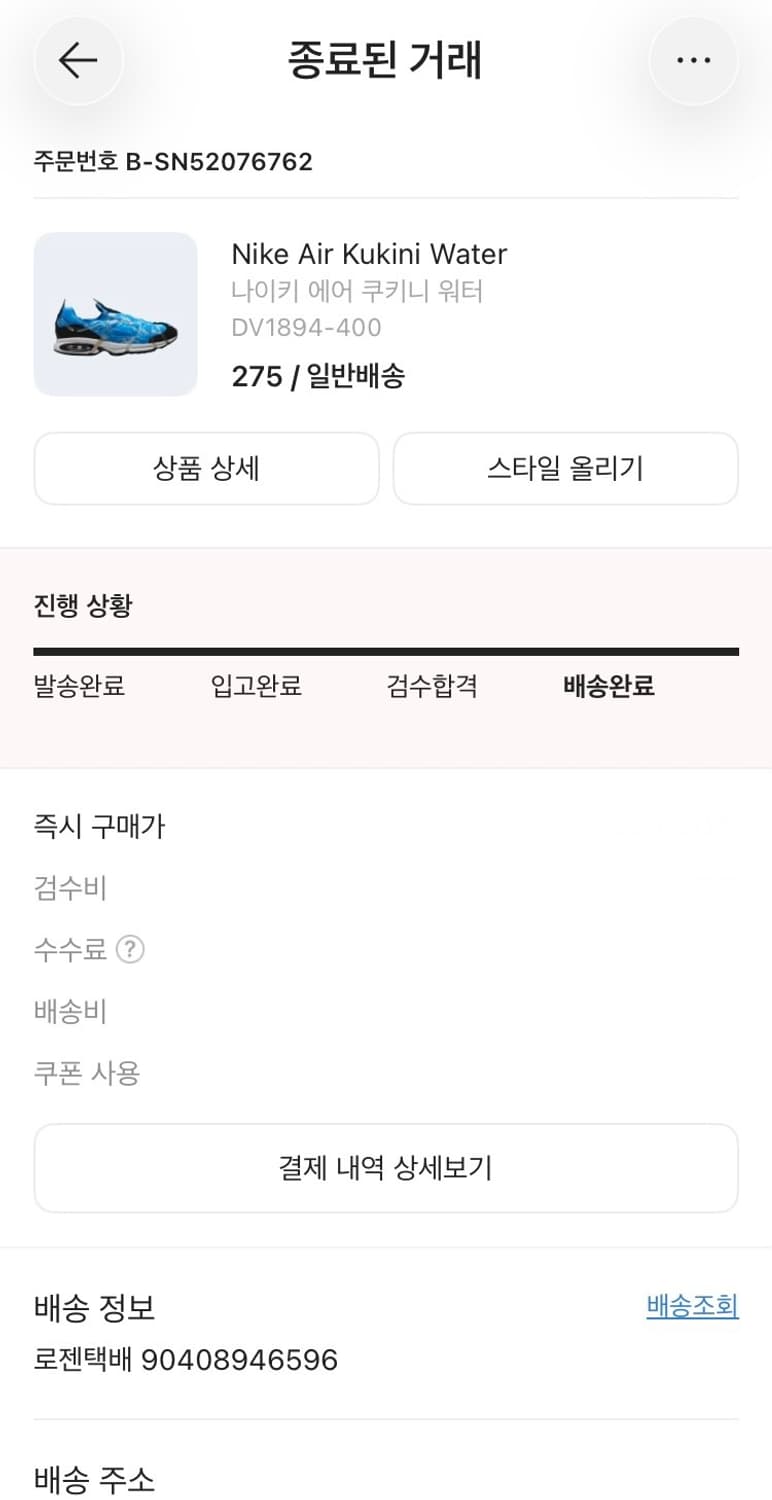The image size is (772, 1500).
Task: Click the black order progress bar
Action: tap(386, 652)
